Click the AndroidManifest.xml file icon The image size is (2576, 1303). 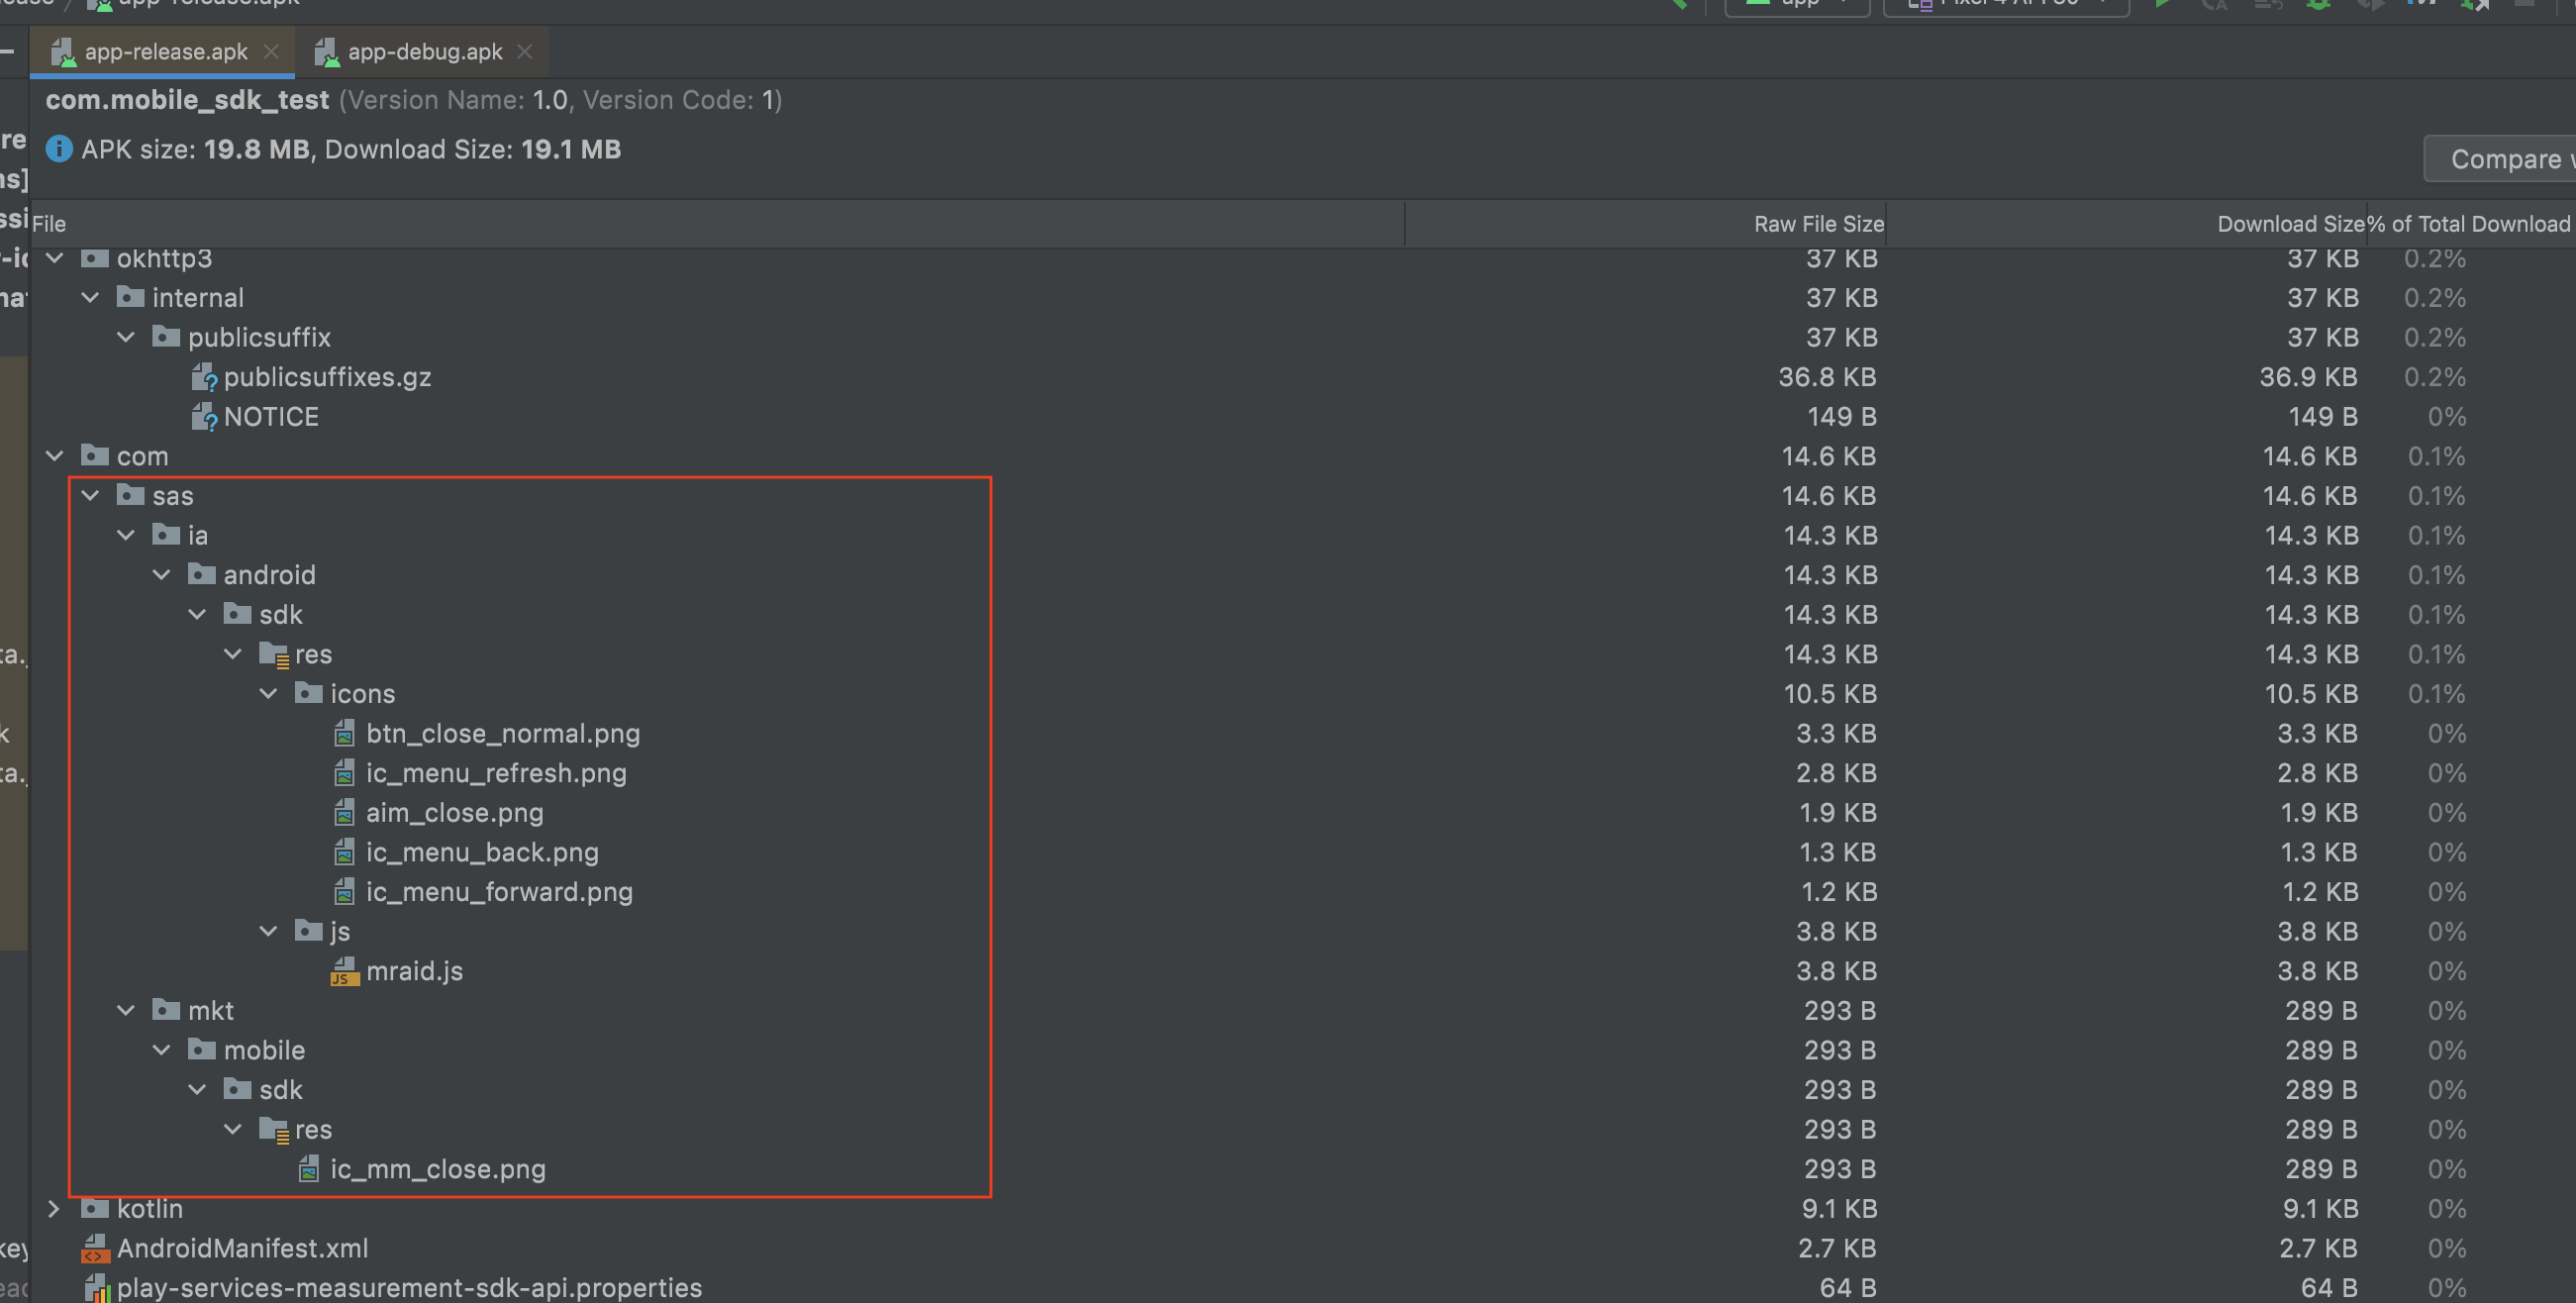tap(95, 1248)
